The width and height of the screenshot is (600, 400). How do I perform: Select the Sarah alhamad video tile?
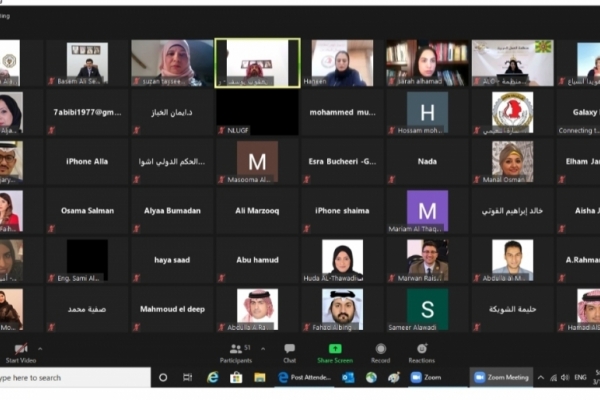[427, 63]
